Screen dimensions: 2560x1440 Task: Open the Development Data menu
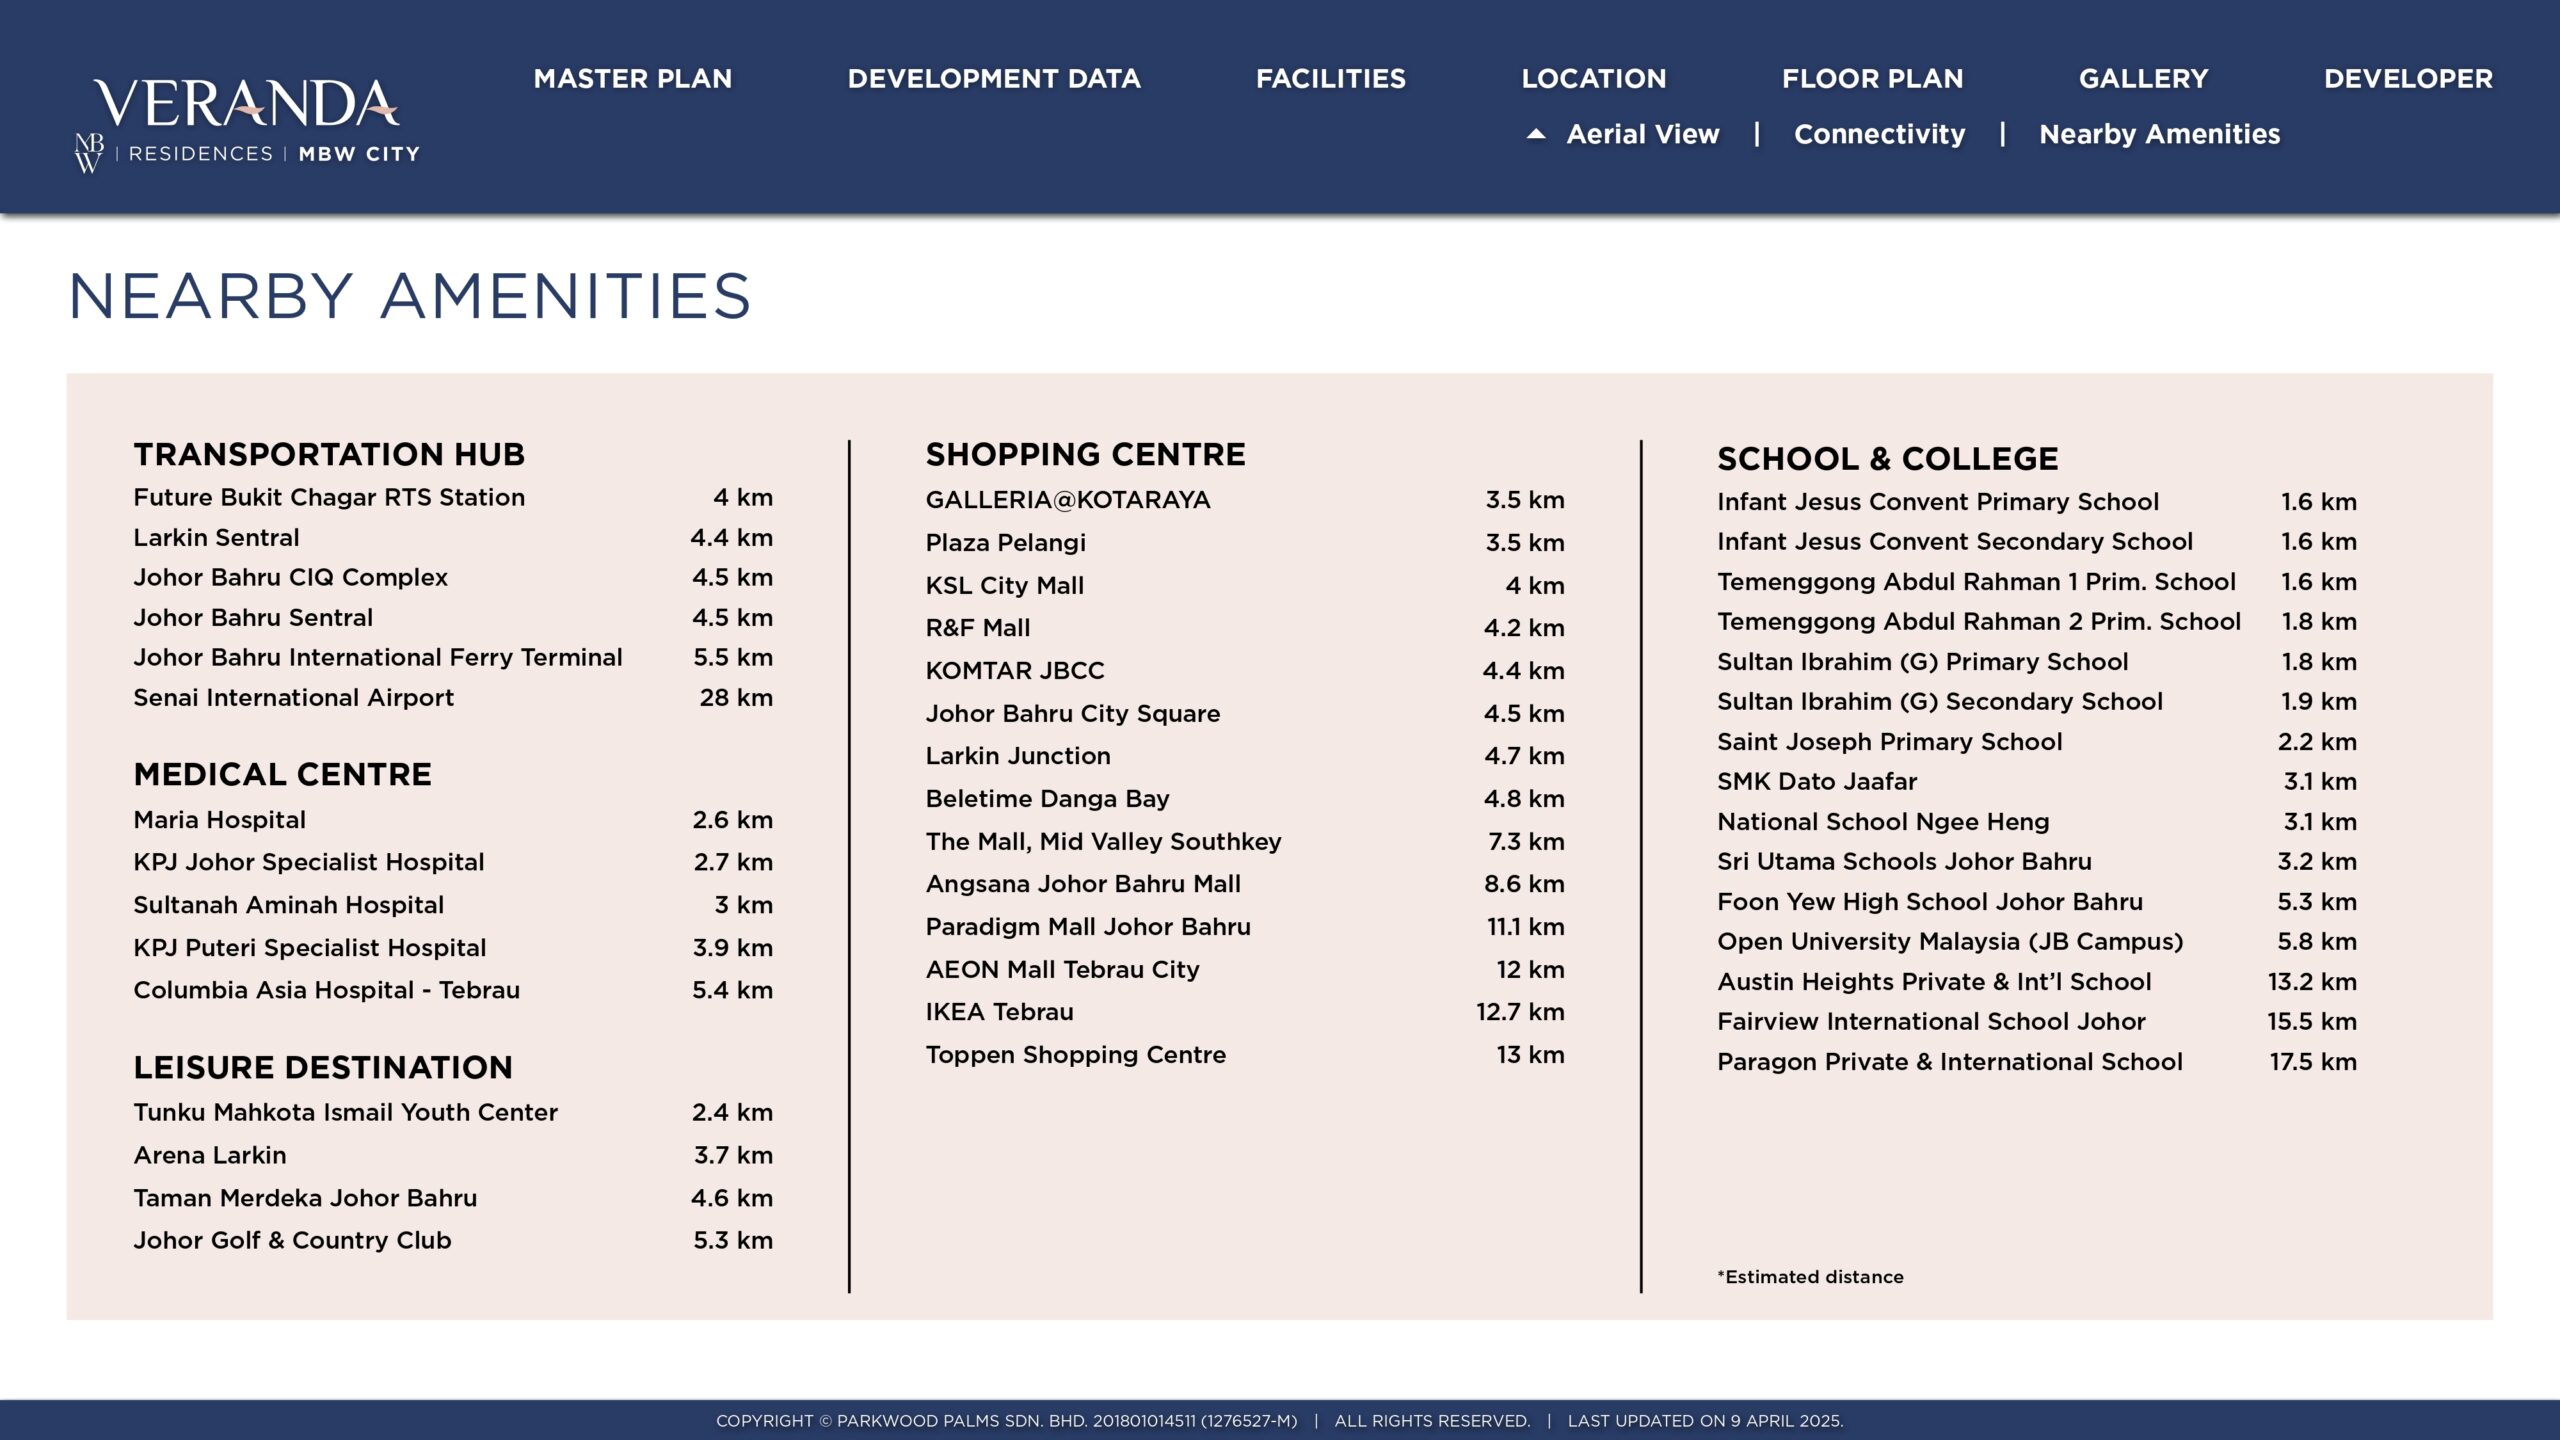tap(993, 79)
